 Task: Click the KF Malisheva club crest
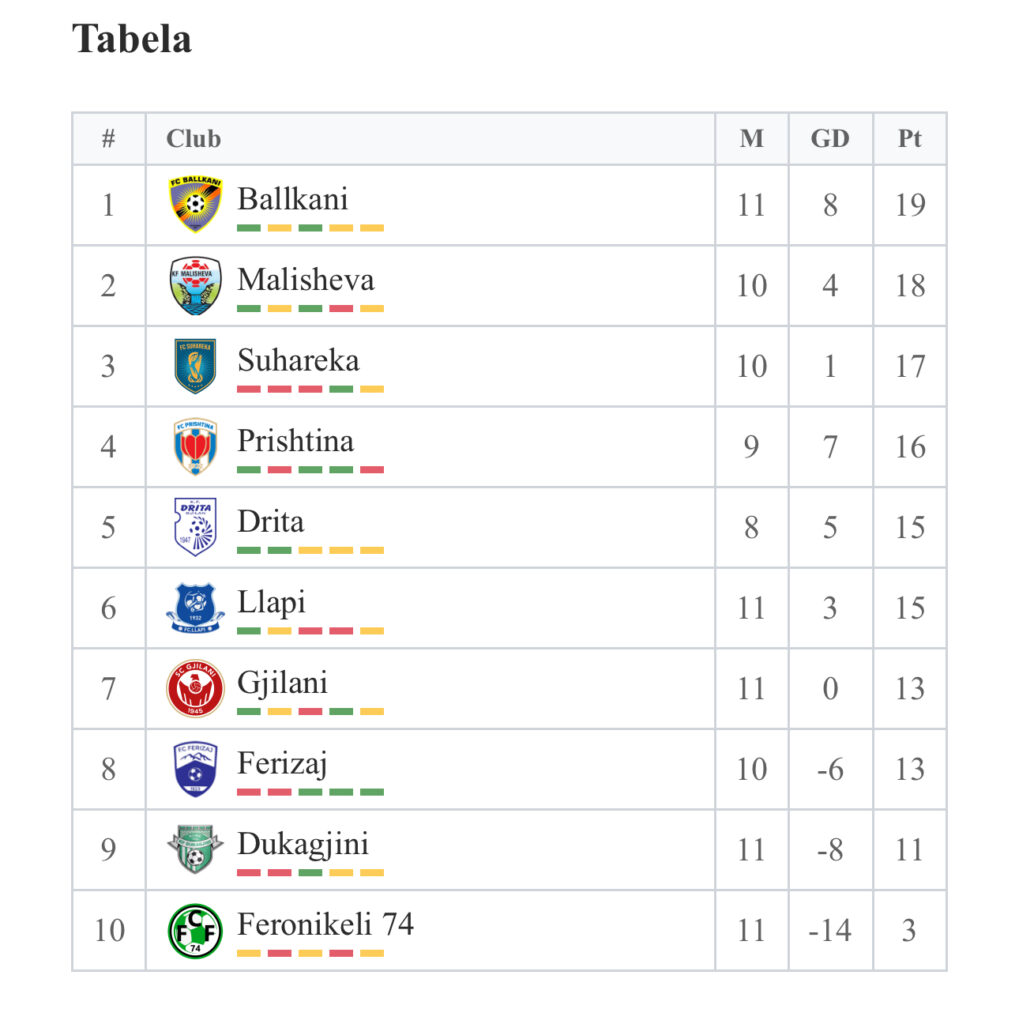pos(195,285)
